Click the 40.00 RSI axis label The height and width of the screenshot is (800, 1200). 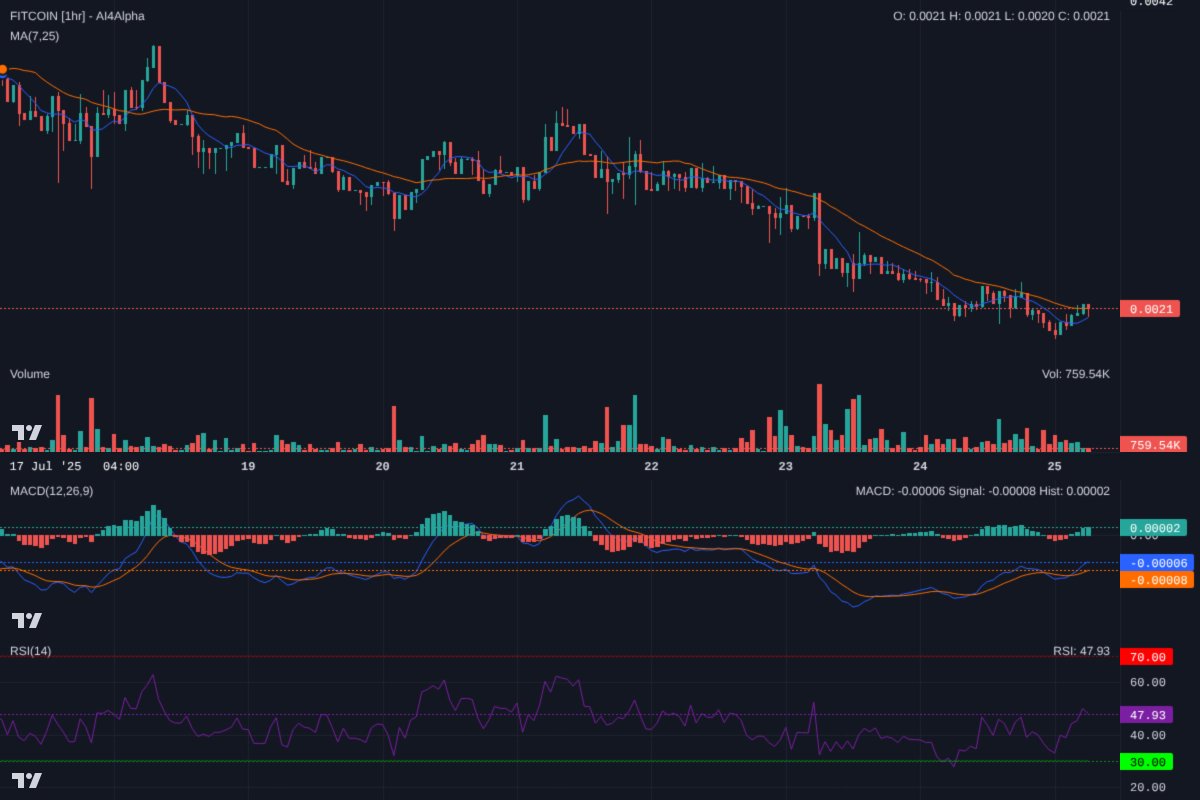[x=1147, y=735]
